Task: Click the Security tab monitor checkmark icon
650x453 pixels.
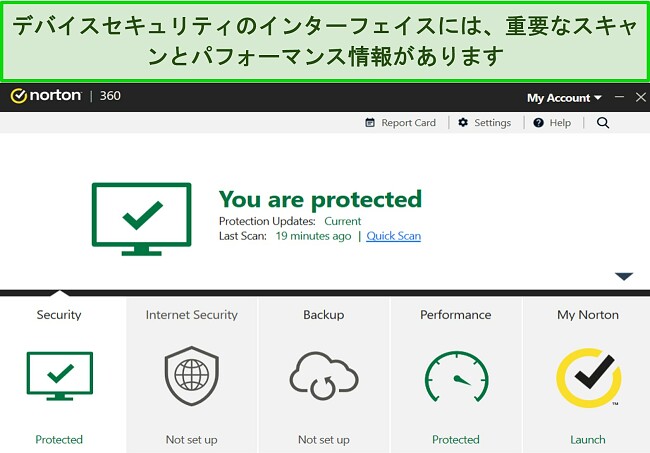Action: (x=60, y=376)
